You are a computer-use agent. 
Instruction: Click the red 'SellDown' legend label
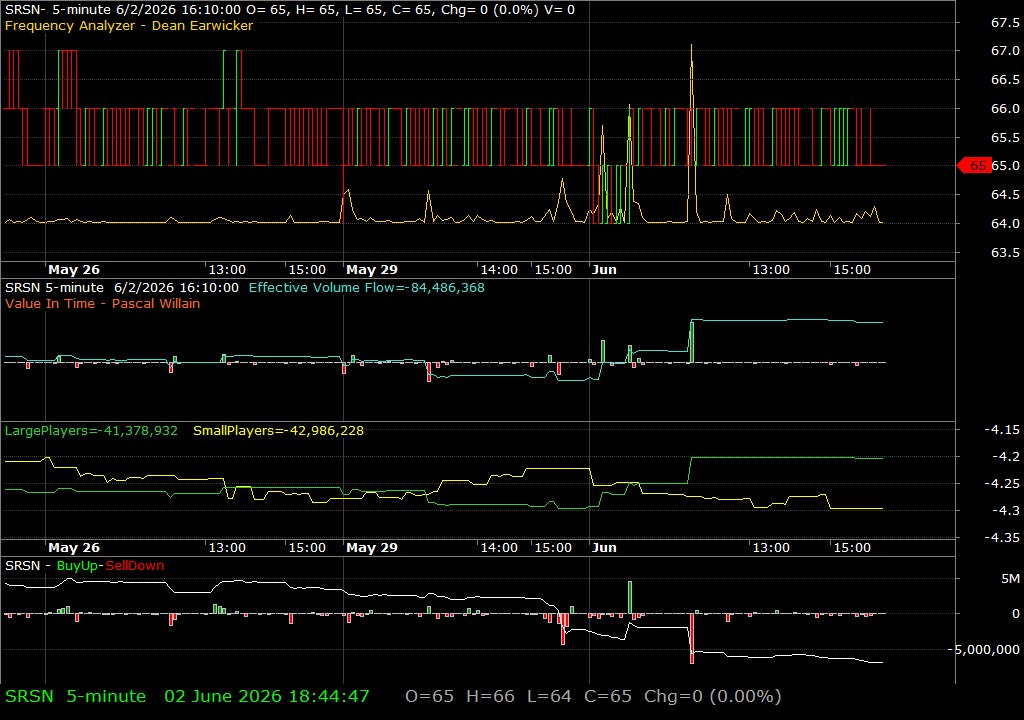(135, 566)
